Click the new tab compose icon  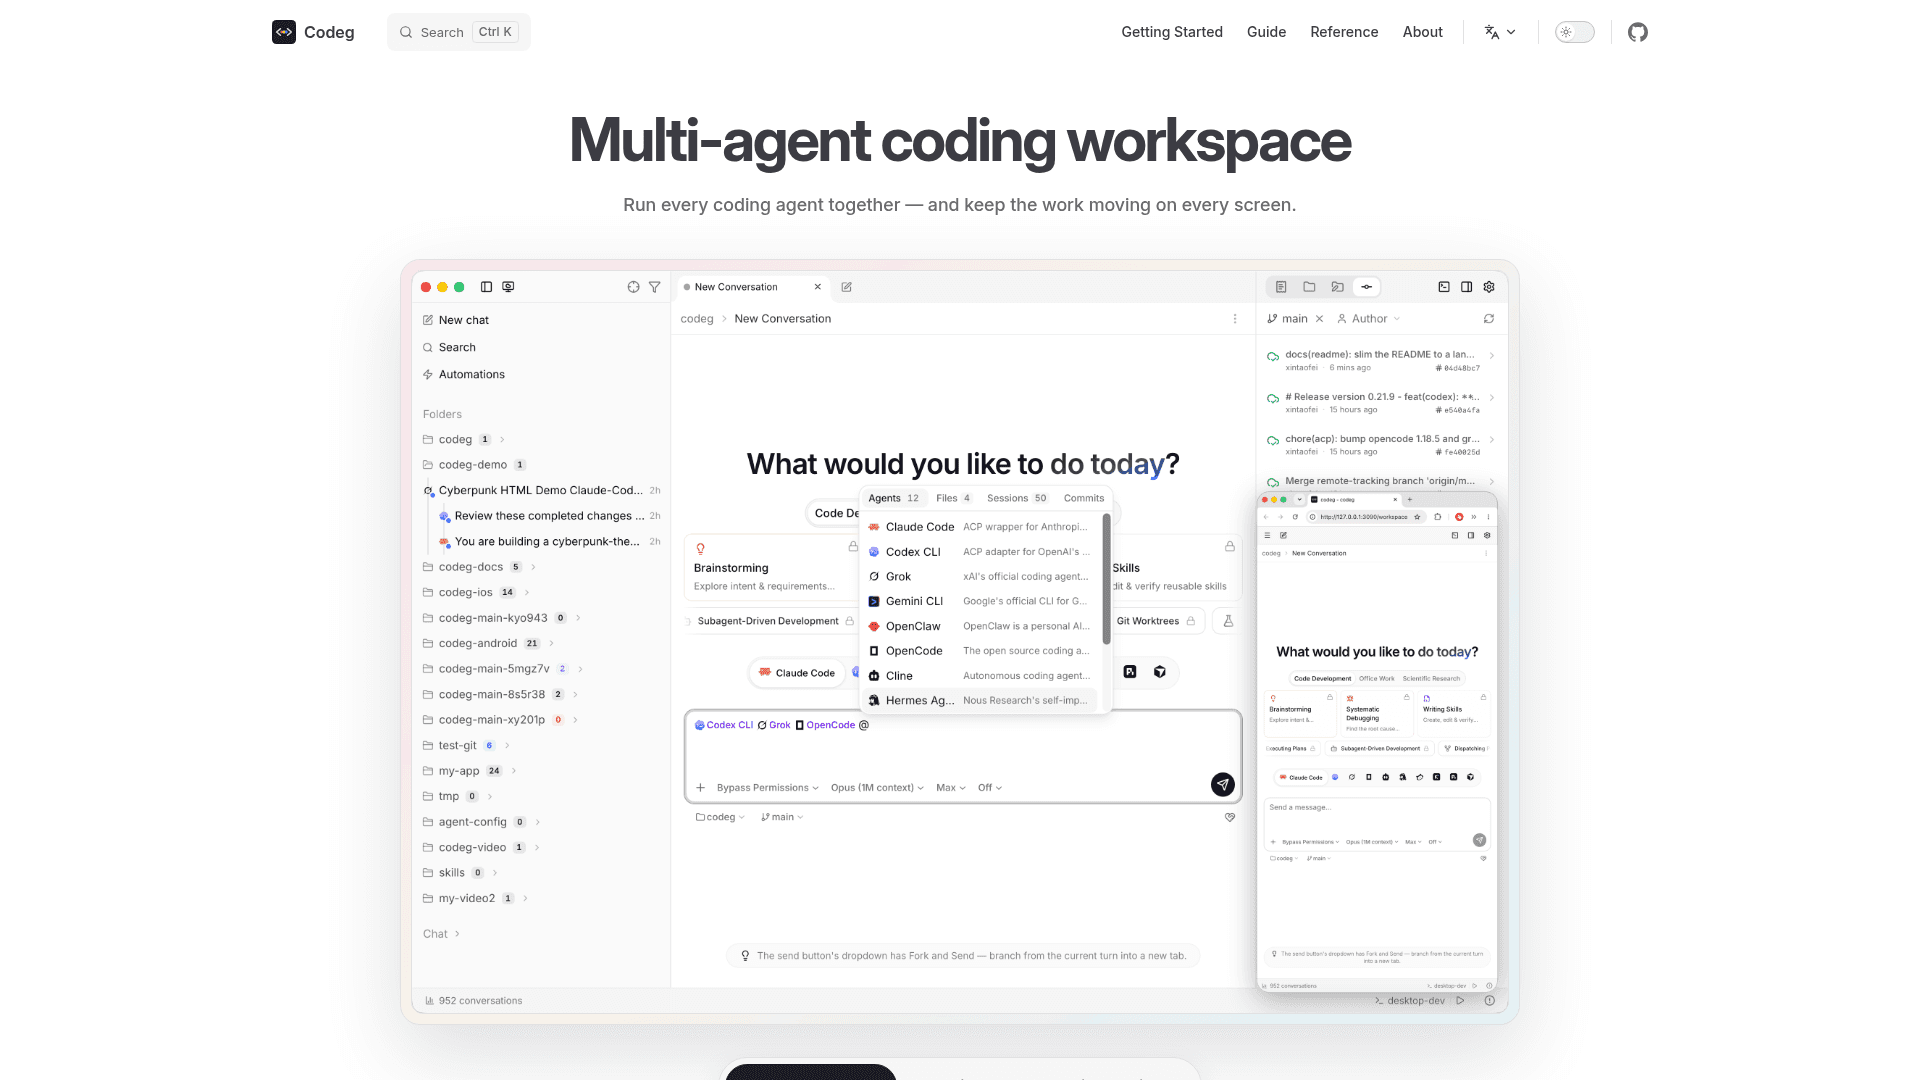coord(846,287)
